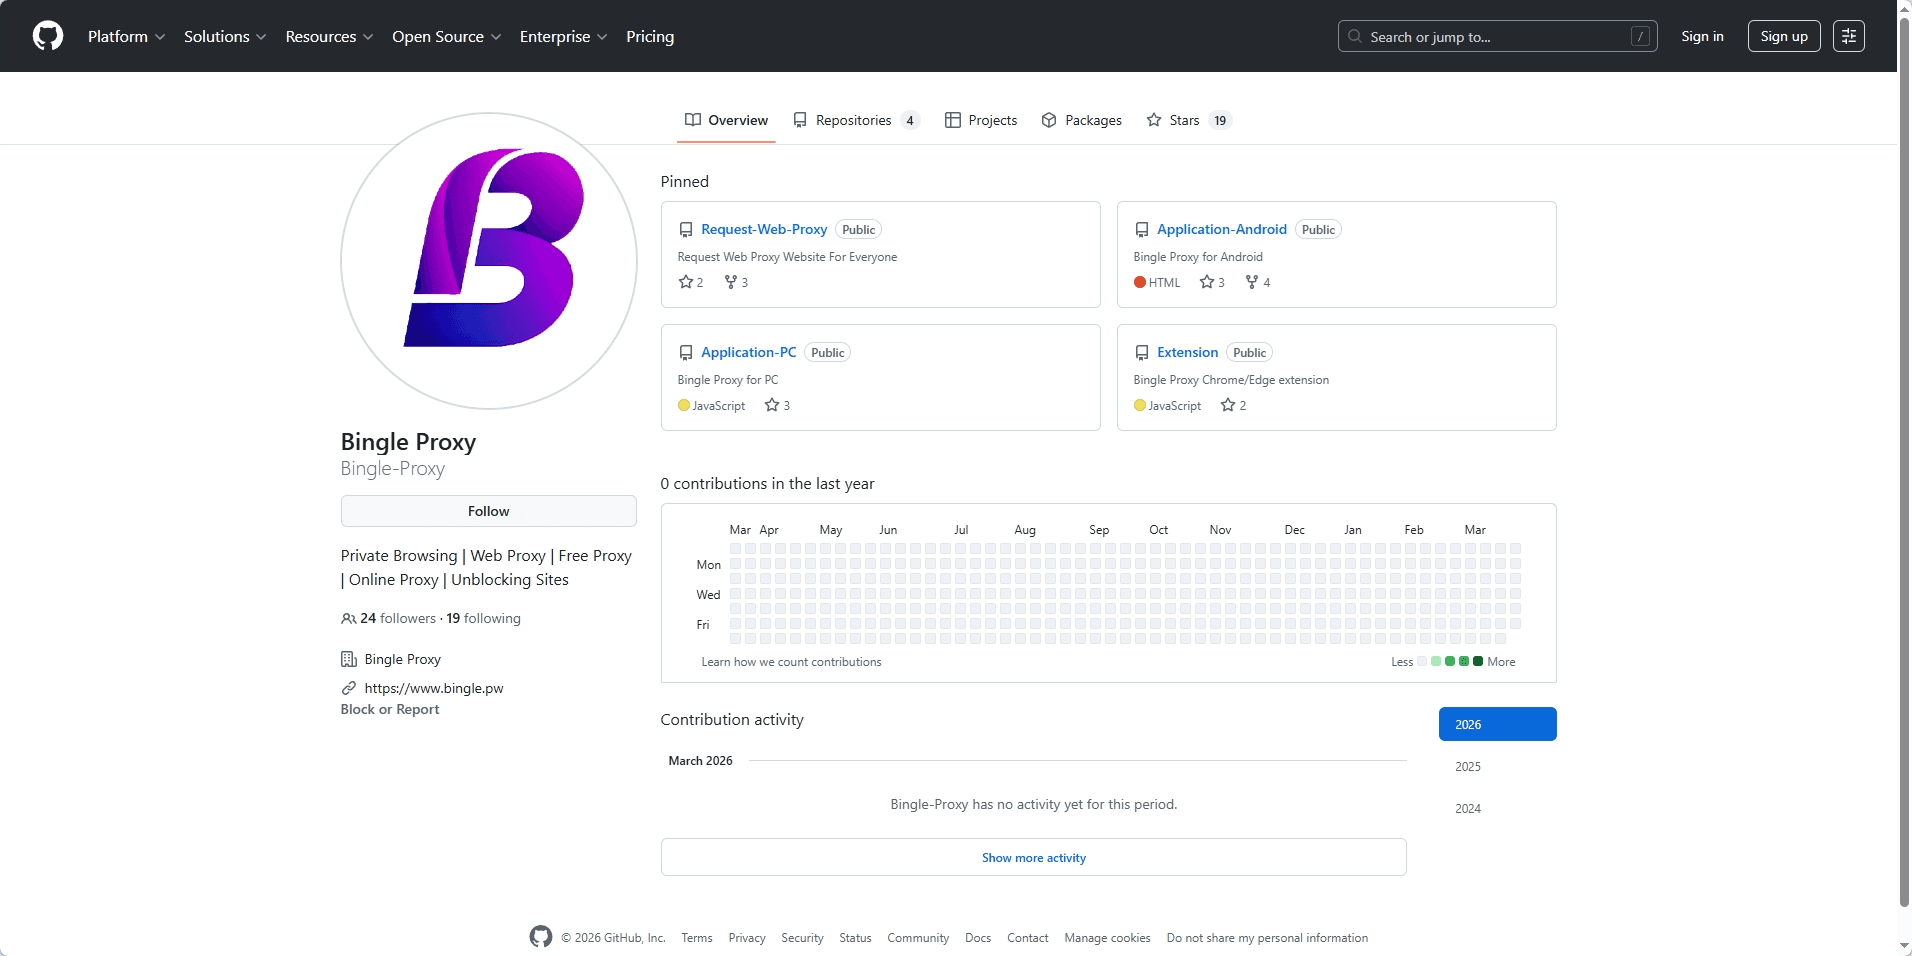Viewport: 1912px width, 956px height.
Task: Click the star icon on Application-PC
Action: click(772, 405)
